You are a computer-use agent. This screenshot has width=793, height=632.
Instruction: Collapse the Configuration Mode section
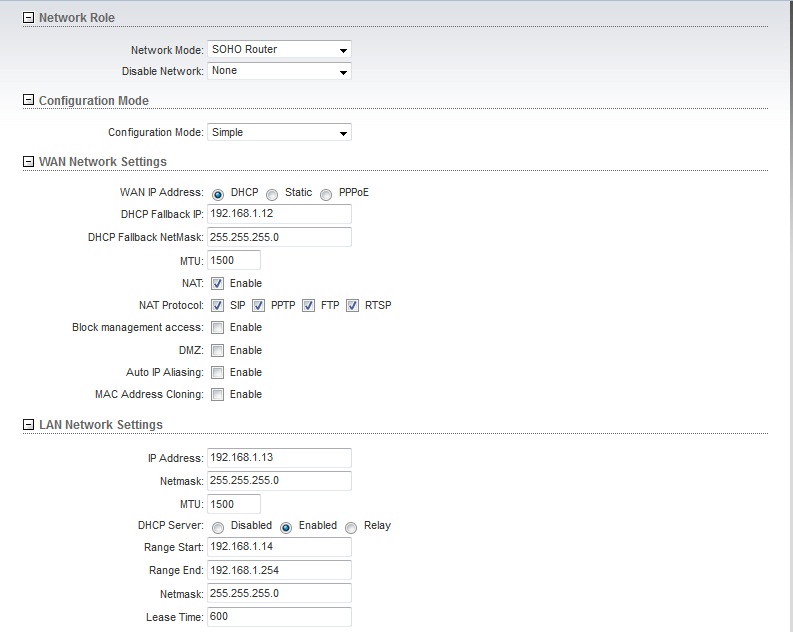pos(28,101)
